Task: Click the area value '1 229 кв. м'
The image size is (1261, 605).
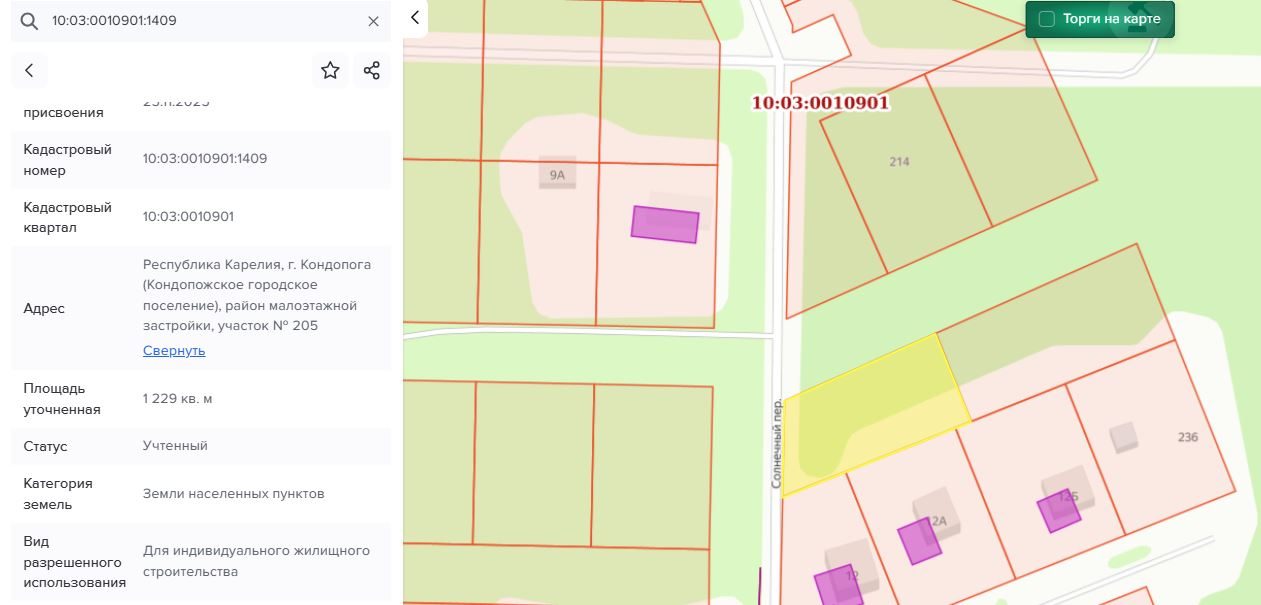Action: pos(178,399)
